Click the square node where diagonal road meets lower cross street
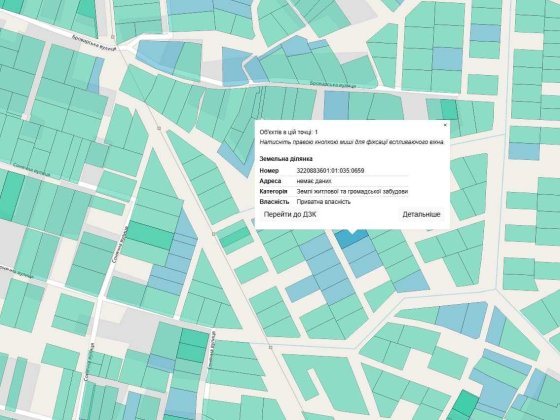 click(x=270, y=347)
